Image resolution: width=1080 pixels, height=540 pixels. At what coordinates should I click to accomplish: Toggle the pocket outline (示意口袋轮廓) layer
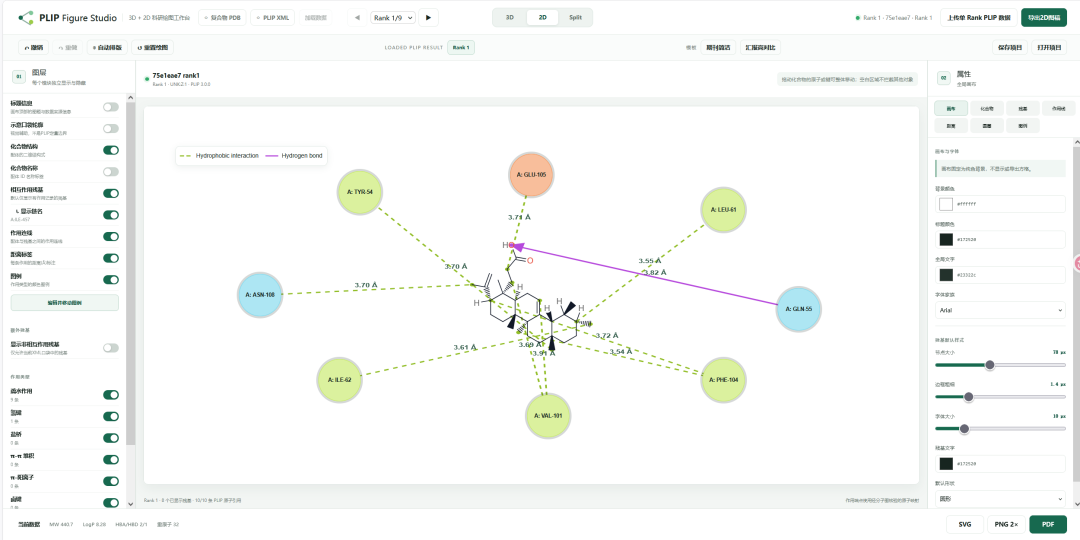point(110,128)
